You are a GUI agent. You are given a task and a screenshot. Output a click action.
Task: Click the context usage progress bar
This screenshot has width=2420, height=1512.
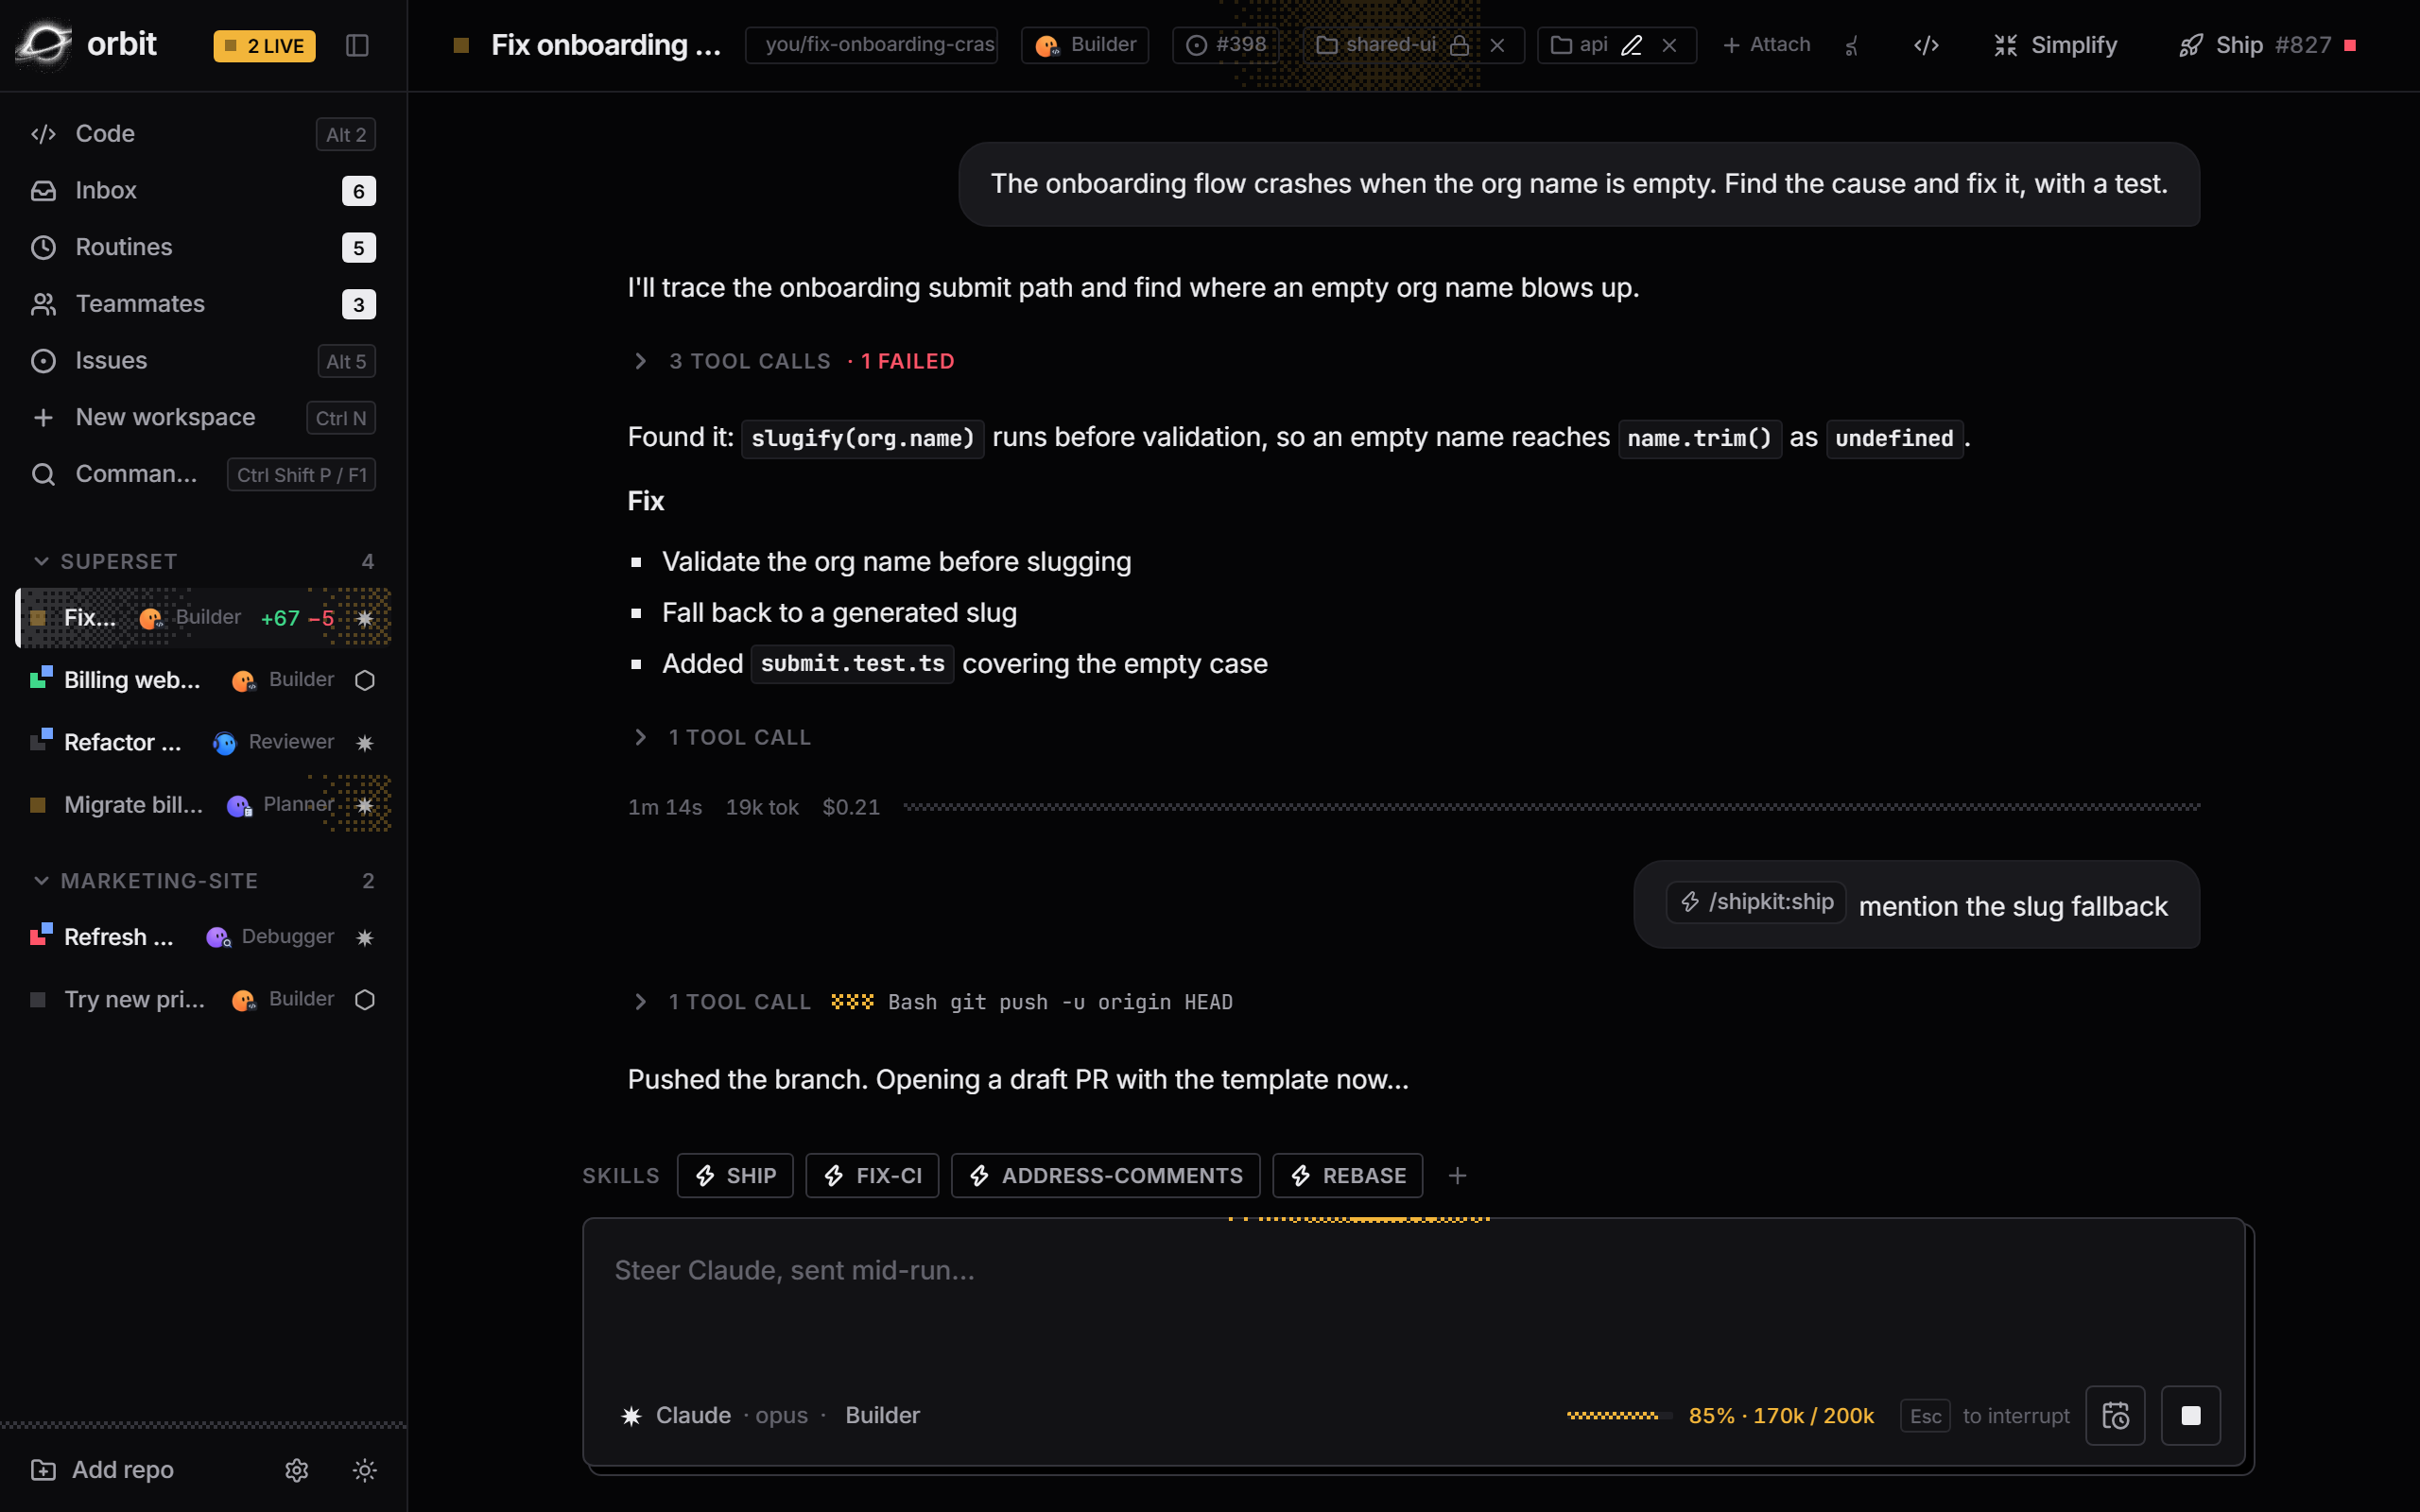point(1618,1415)
